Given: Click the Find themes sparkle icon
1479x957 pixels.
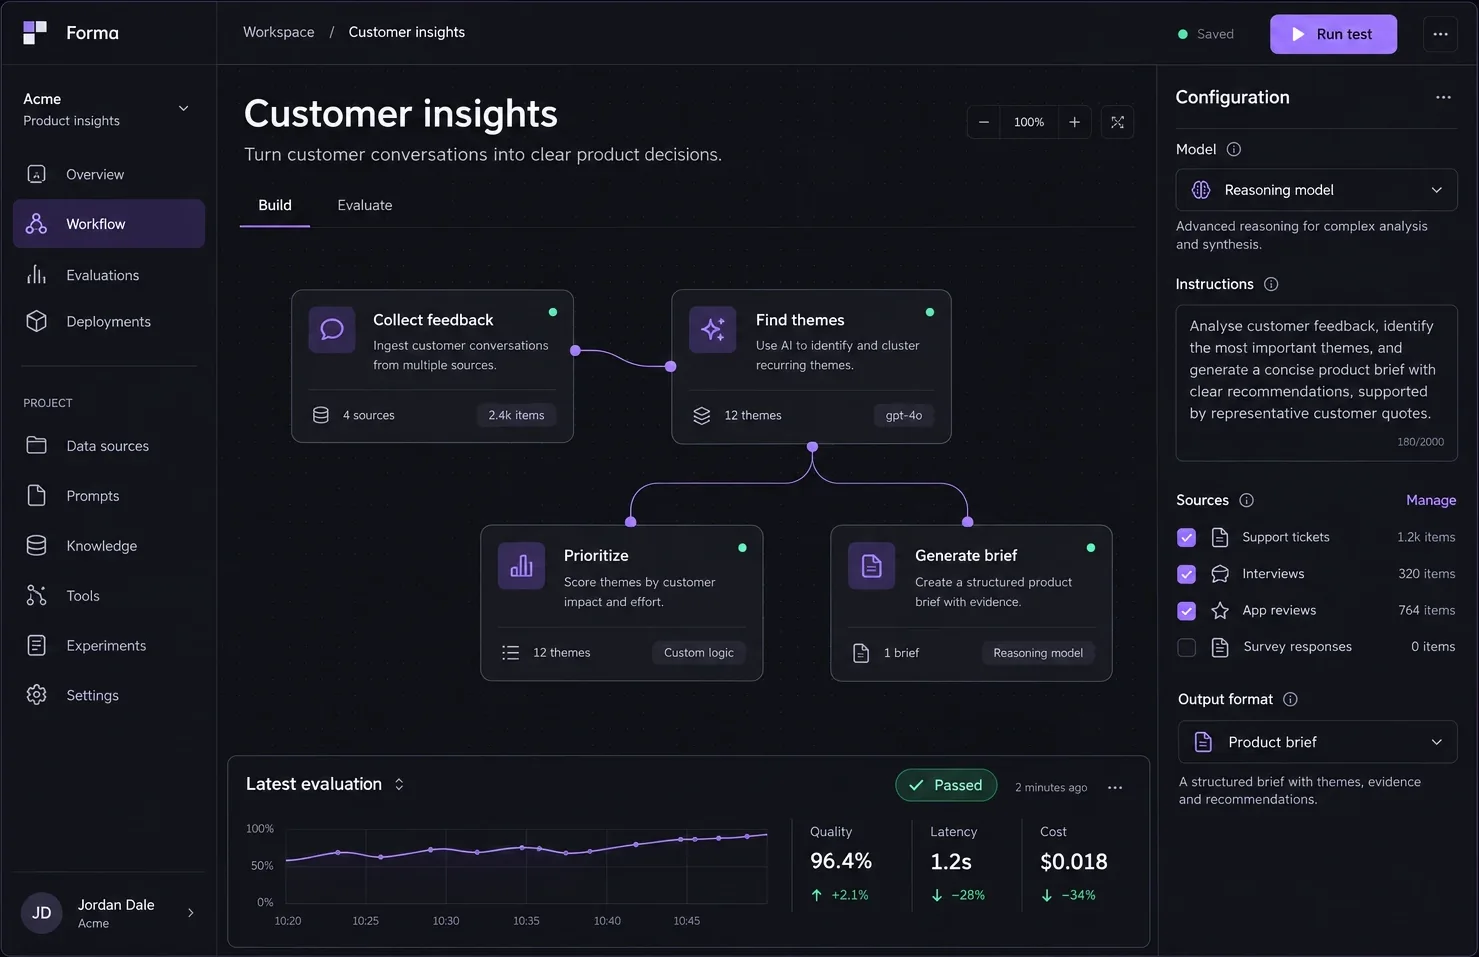Looking at the screenshot, I should coord(713,329).
